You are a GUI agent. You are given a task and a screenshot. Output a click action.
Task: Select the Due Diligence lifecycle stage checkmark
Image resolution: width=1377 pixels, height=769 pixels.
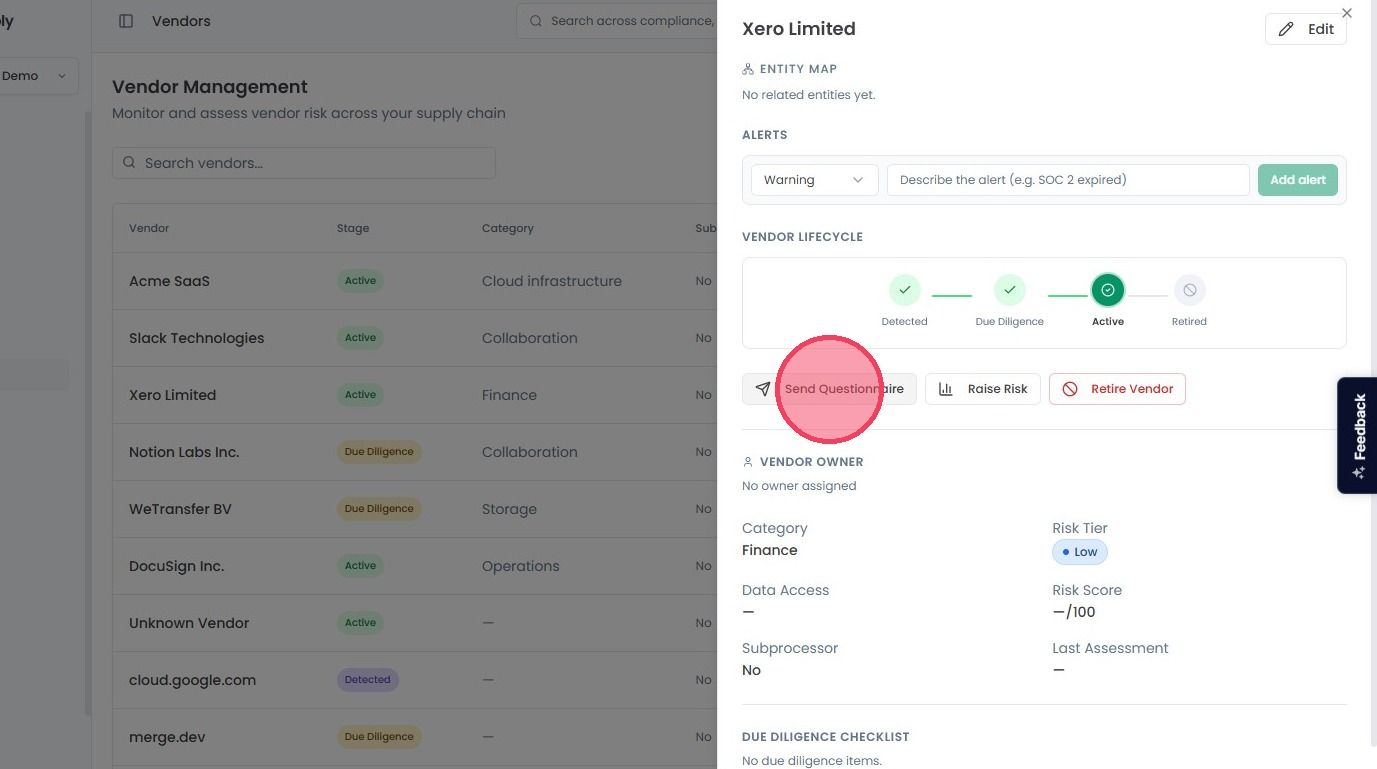coord(1010,290)
